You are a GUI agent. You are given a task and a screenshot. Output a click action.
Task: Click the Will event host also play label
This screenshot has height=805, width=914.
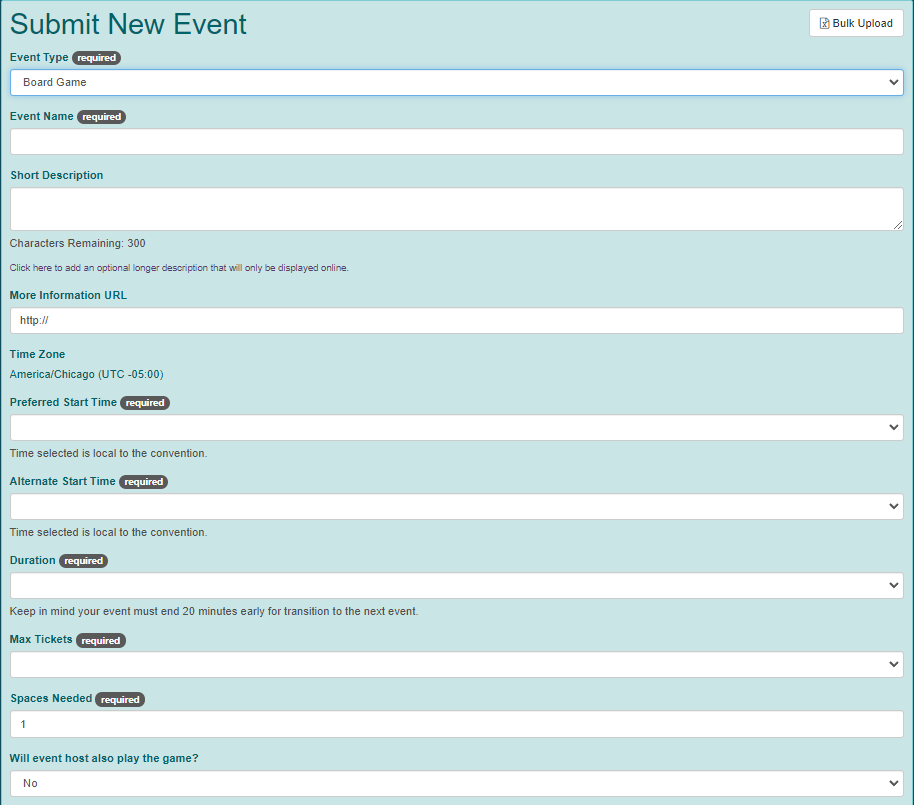click(104, 758)
